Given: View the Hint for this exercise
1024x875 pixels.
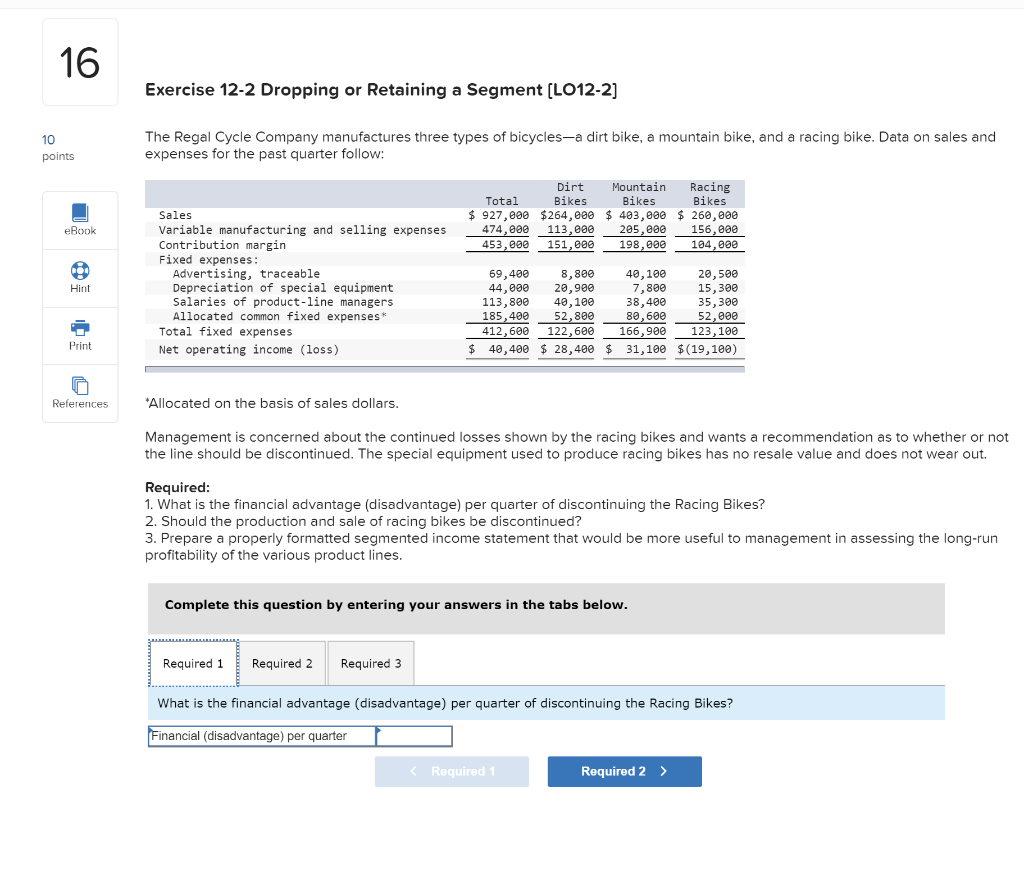Looking at the screenshot, I should [x=80, y=278].
